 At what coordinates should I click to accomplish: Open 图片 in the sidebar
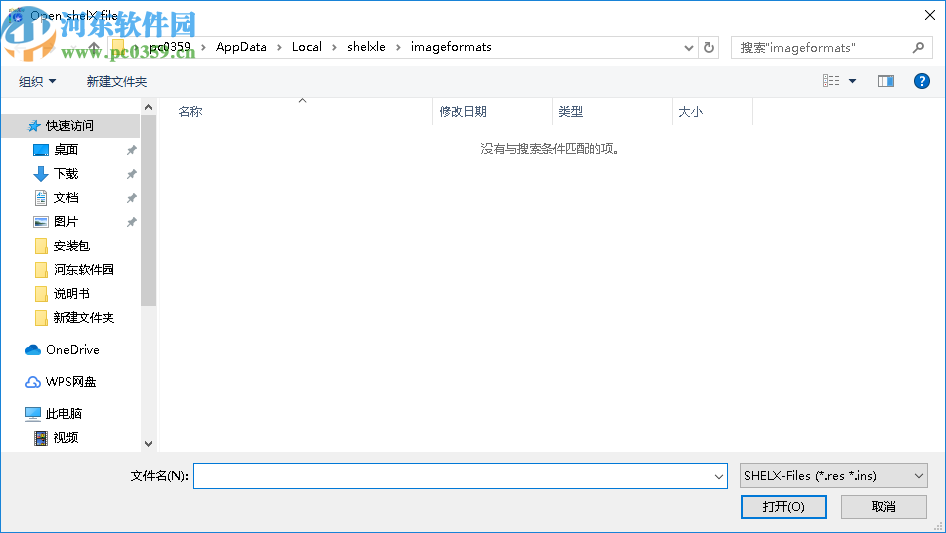pyautogui.click(x=66, y=222)
